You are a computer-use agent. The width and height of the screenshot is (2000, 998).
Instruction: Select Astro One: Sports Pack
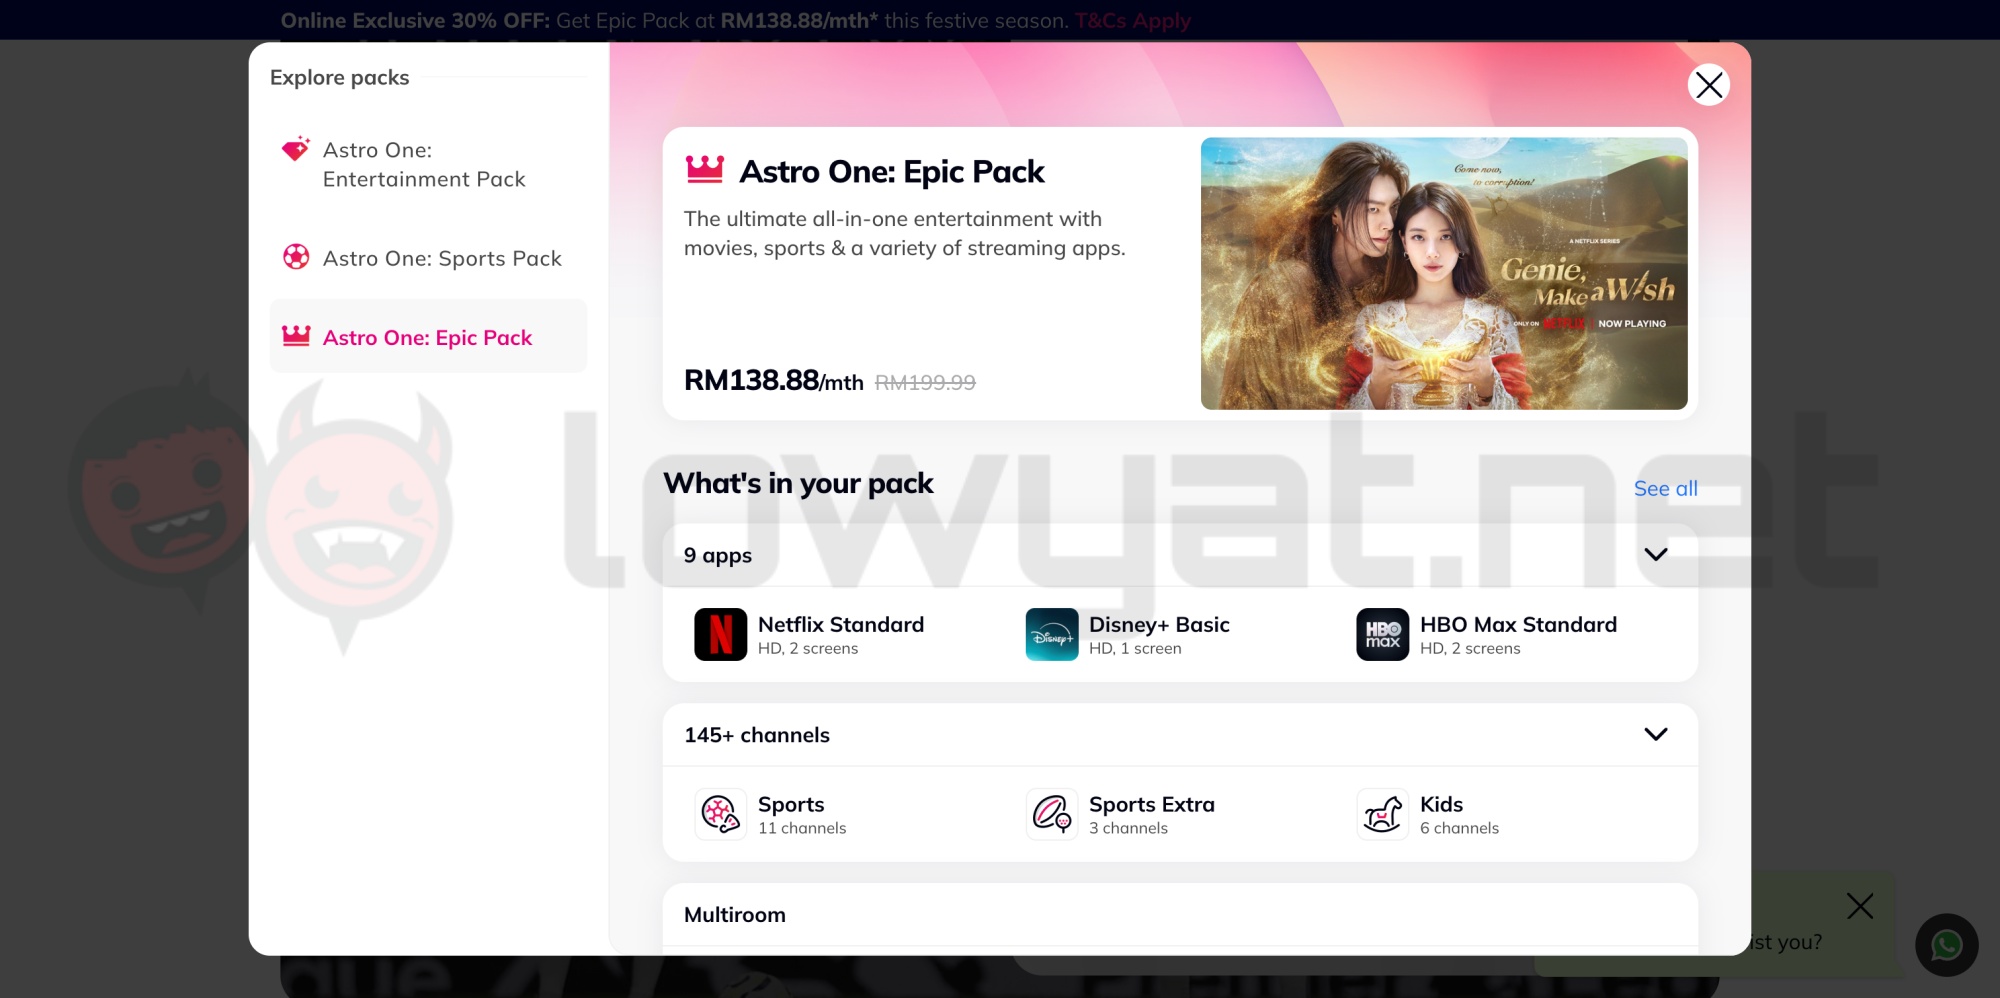click(x=442, y=259)
